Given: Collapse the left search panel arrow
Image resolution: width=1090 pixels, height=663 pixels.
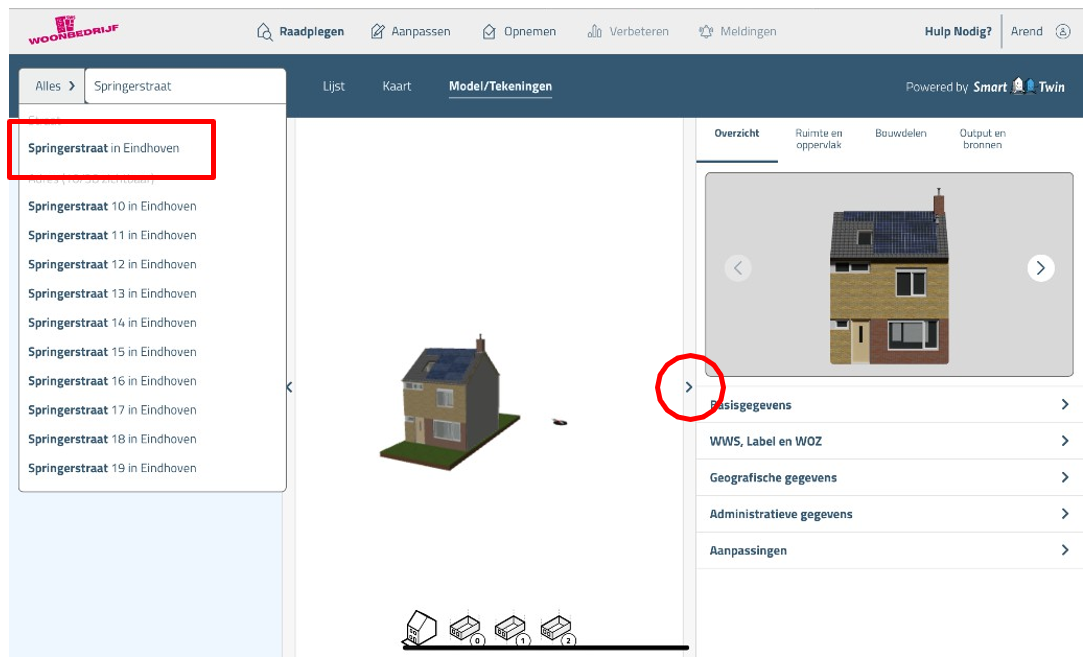Looking at the screenshot, I should (289, 387).
